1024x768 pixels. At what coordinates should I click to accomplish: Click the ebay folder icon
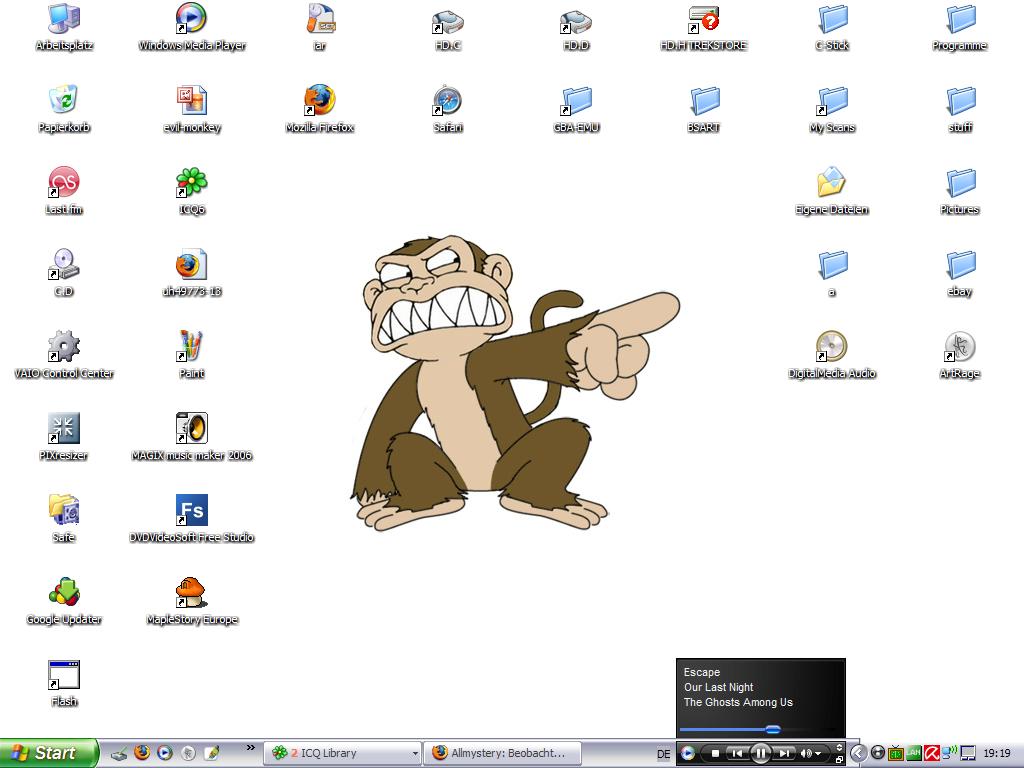coord(959,274)
